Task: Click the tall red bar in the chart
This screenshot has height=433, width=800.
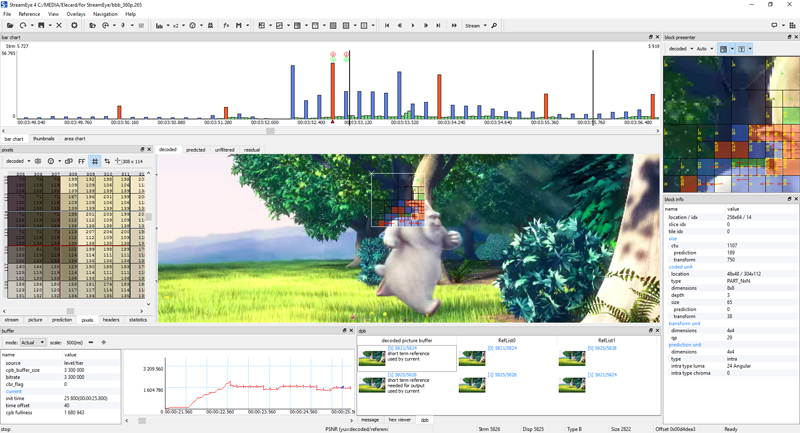Action: tap(333, 91)
